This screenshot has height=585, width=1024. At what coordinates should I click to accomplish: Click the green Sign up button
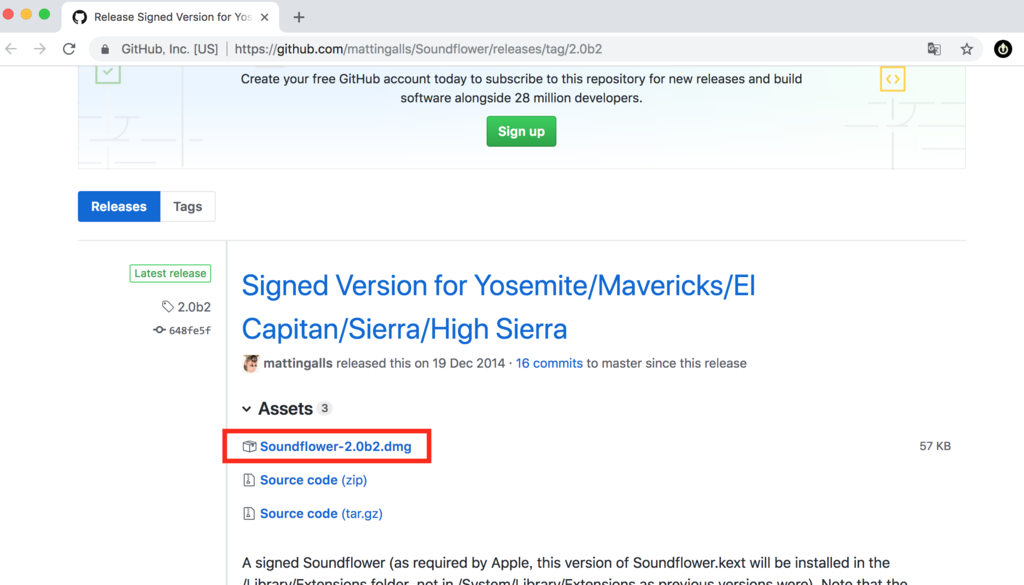click(521, 131)
